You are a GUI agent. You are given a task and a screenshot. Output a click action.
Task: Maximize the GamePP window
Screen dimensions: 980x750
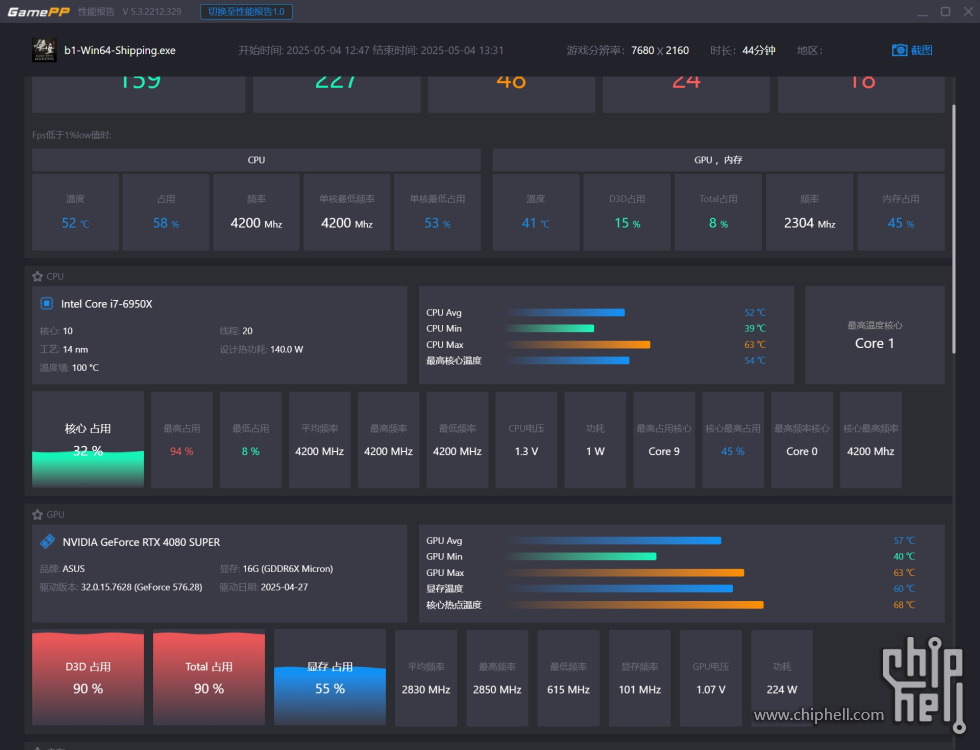coord(946,12)
